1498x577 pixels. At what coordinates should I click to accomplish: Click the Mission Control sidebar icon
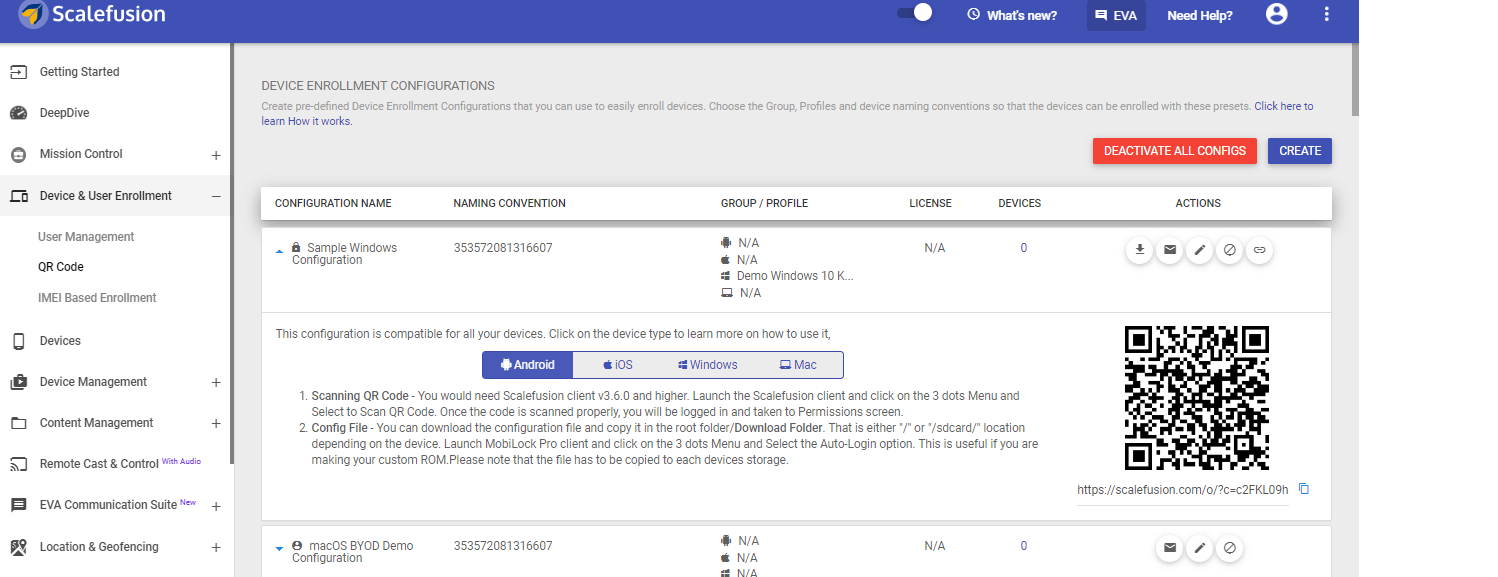(x=18, y=155)
